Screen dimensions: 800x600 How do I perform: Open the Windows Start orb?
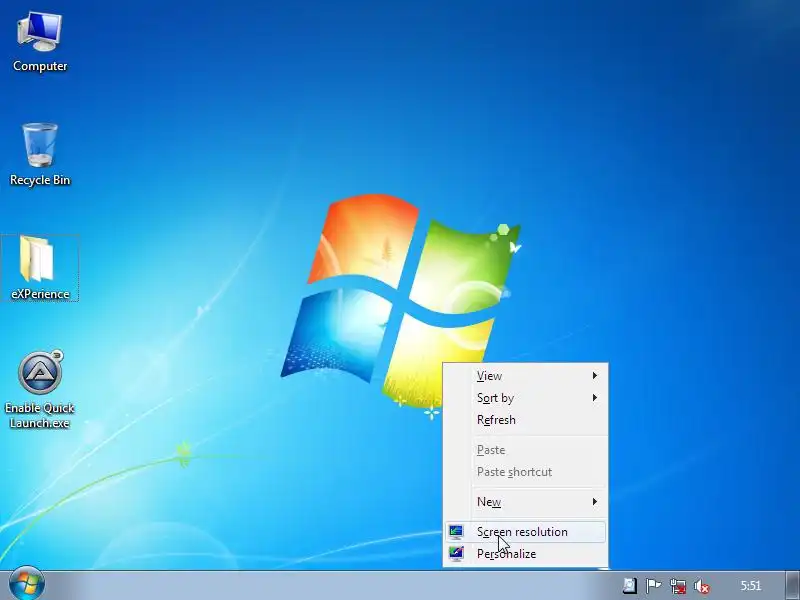[x=27, y=585]
